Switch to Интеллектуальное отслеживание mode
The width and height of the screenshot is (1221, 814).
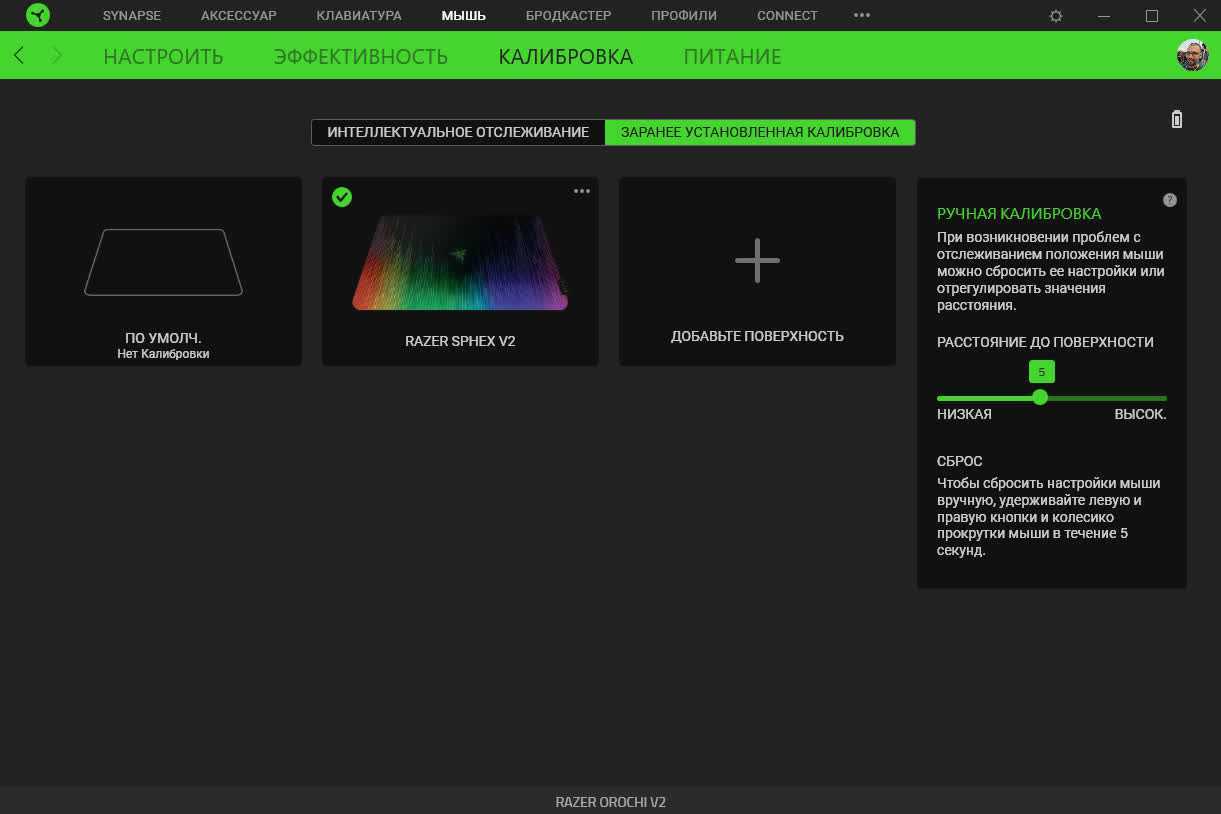(x=458, y=132)
